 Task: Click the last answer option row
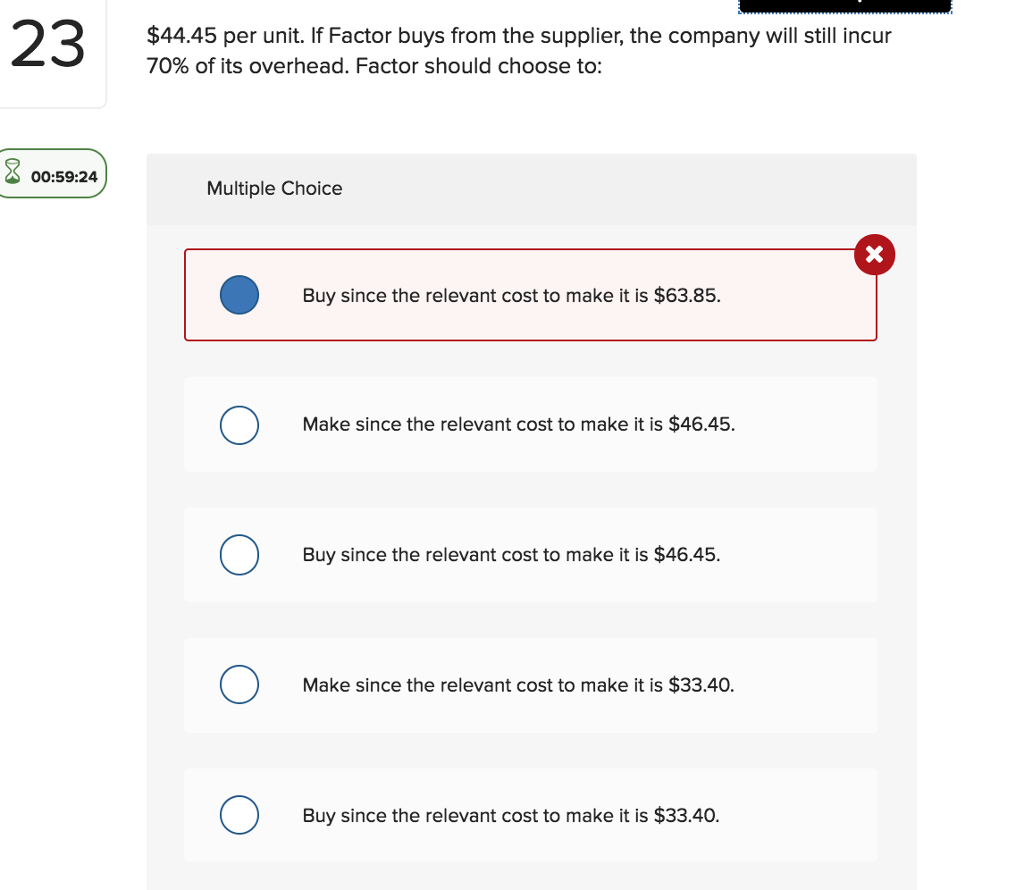click(x=530, y=815)
